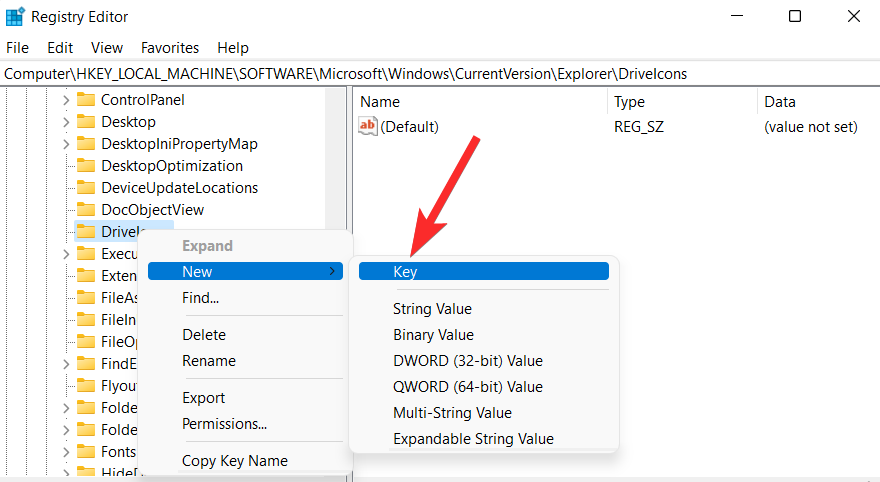
Task: Select DWORD (32-bit) Value option
Action: pos(468,361)
